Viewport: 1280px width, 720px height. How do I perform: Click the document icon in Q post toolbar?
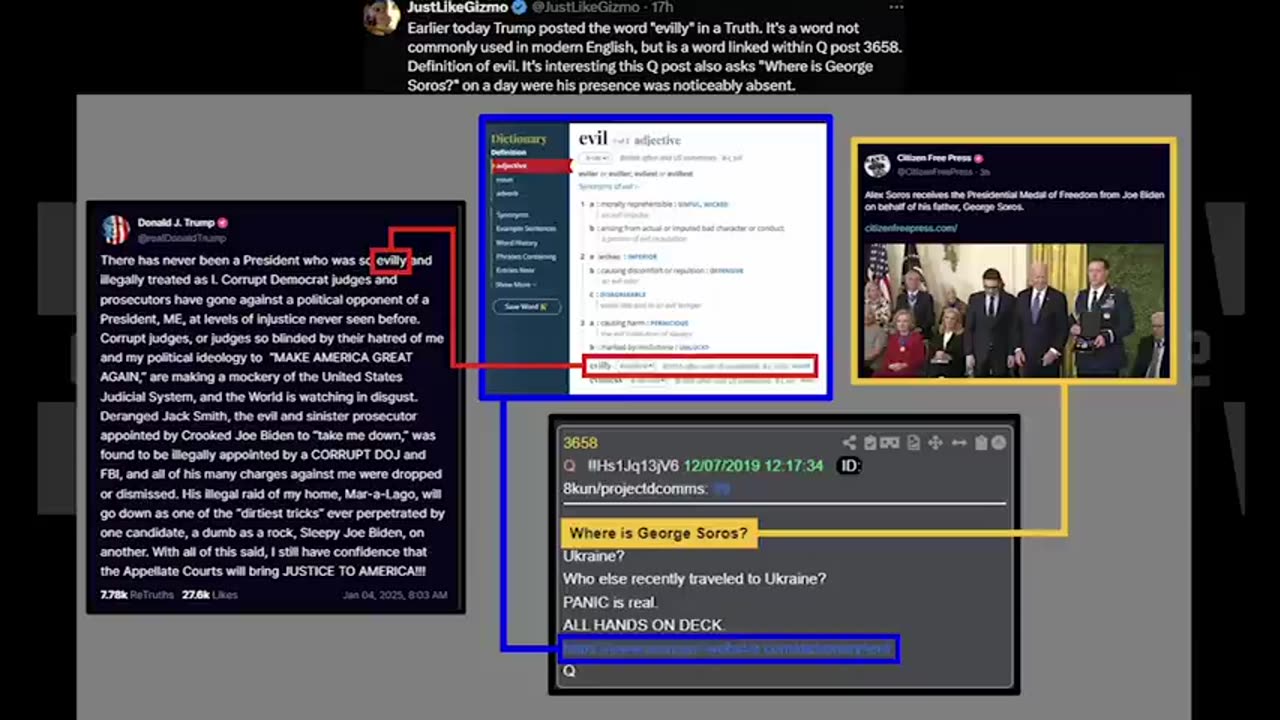[x=913, y=443]
